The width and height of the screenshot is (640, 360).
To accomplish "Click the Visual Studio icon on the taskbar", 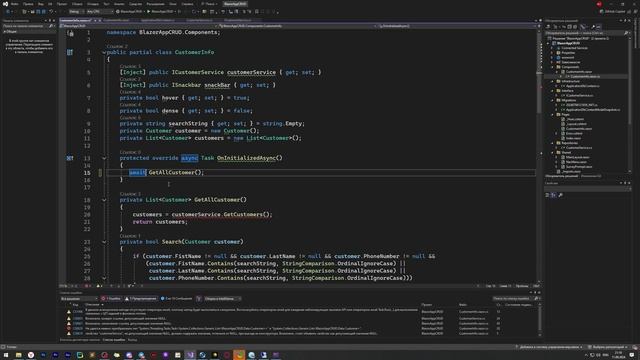I will pos(190,355).
